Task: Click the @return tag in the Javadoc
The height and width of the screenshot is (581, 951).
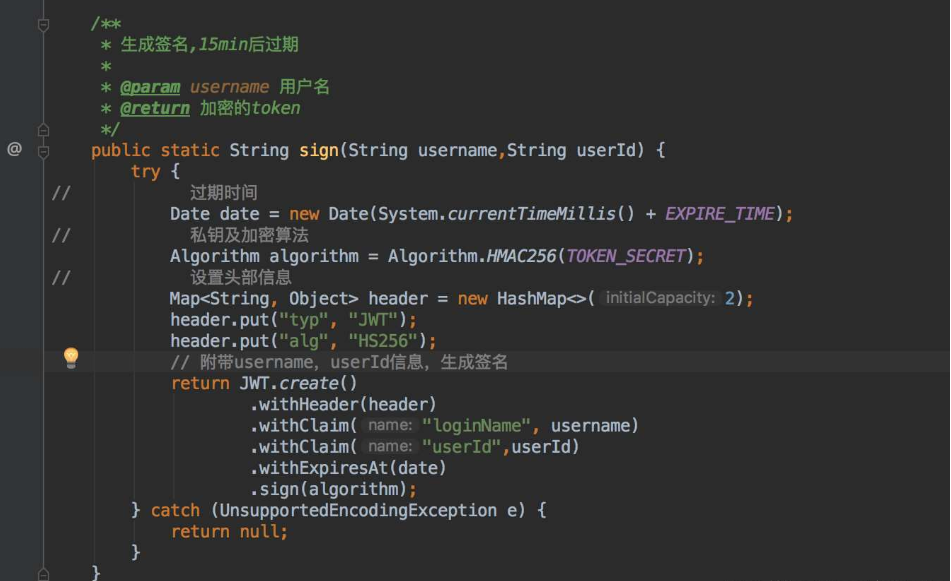Action: (155, 108)
